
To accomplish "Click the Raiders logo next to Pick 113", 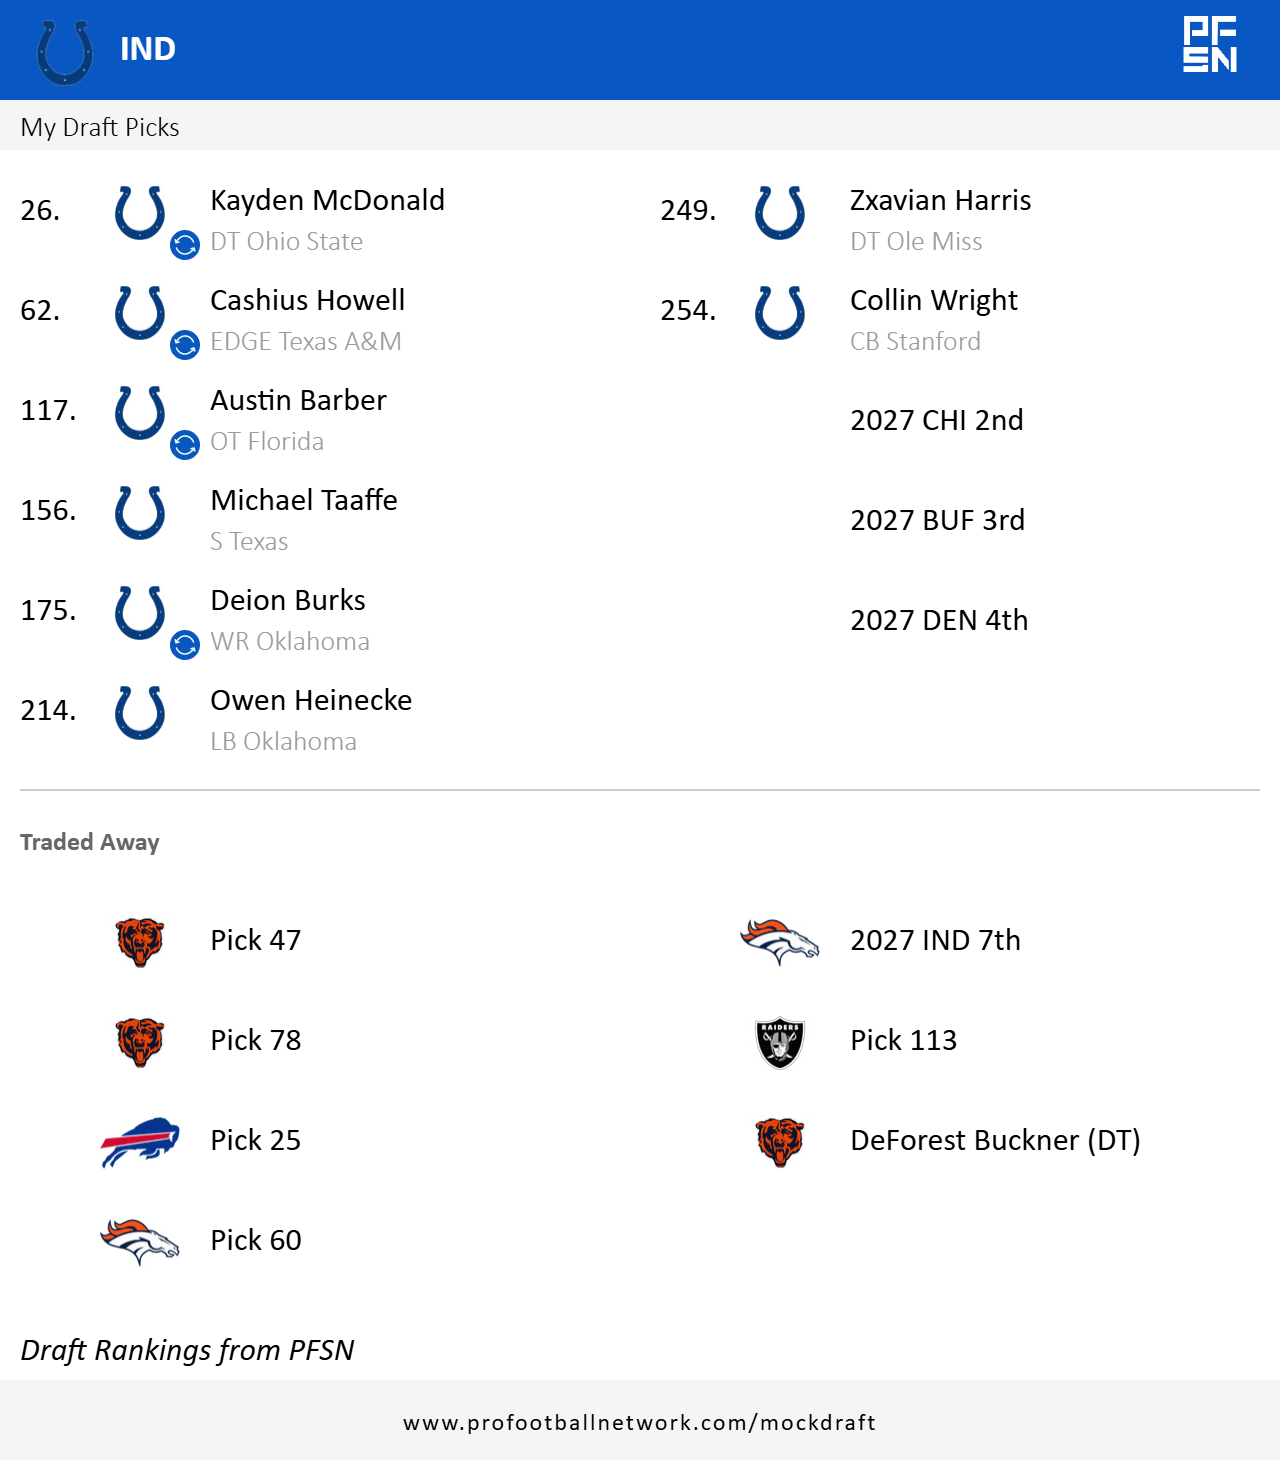I will click(x=780, y=1043).
